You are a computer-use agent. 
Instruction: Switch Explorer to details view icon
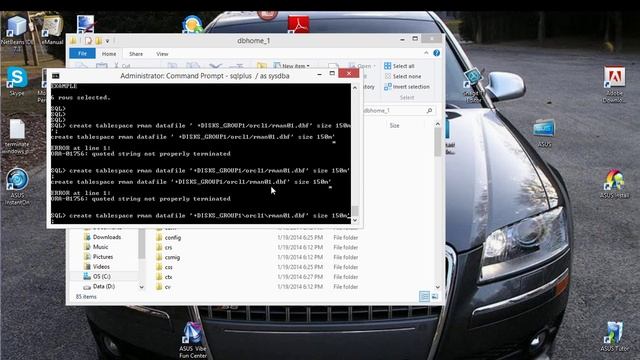[424, 296]
